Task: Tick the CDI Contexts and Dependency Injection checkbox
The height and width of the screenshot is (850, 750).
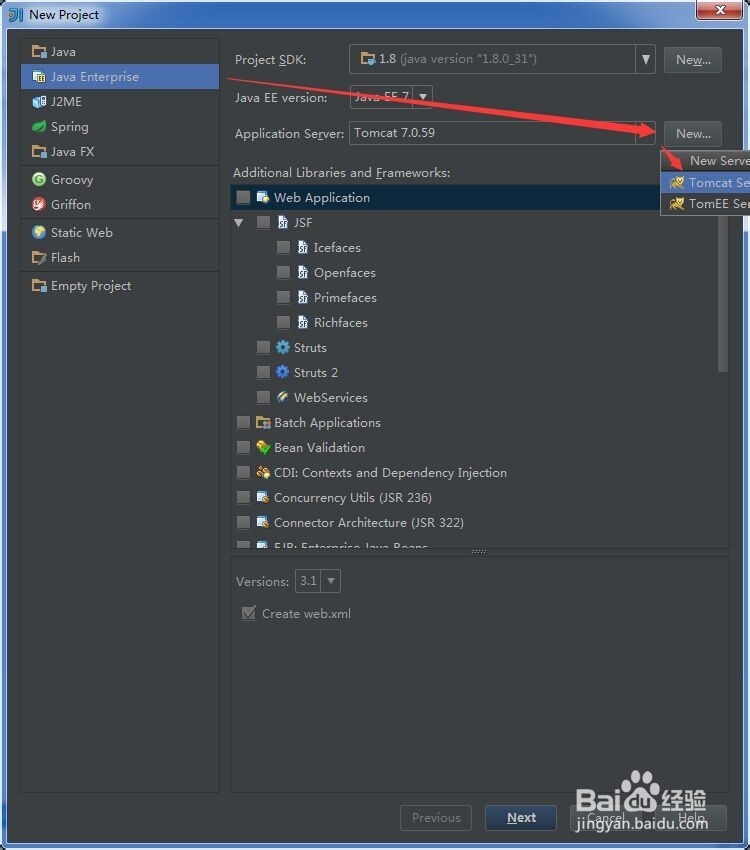Action: pos(243,472)
